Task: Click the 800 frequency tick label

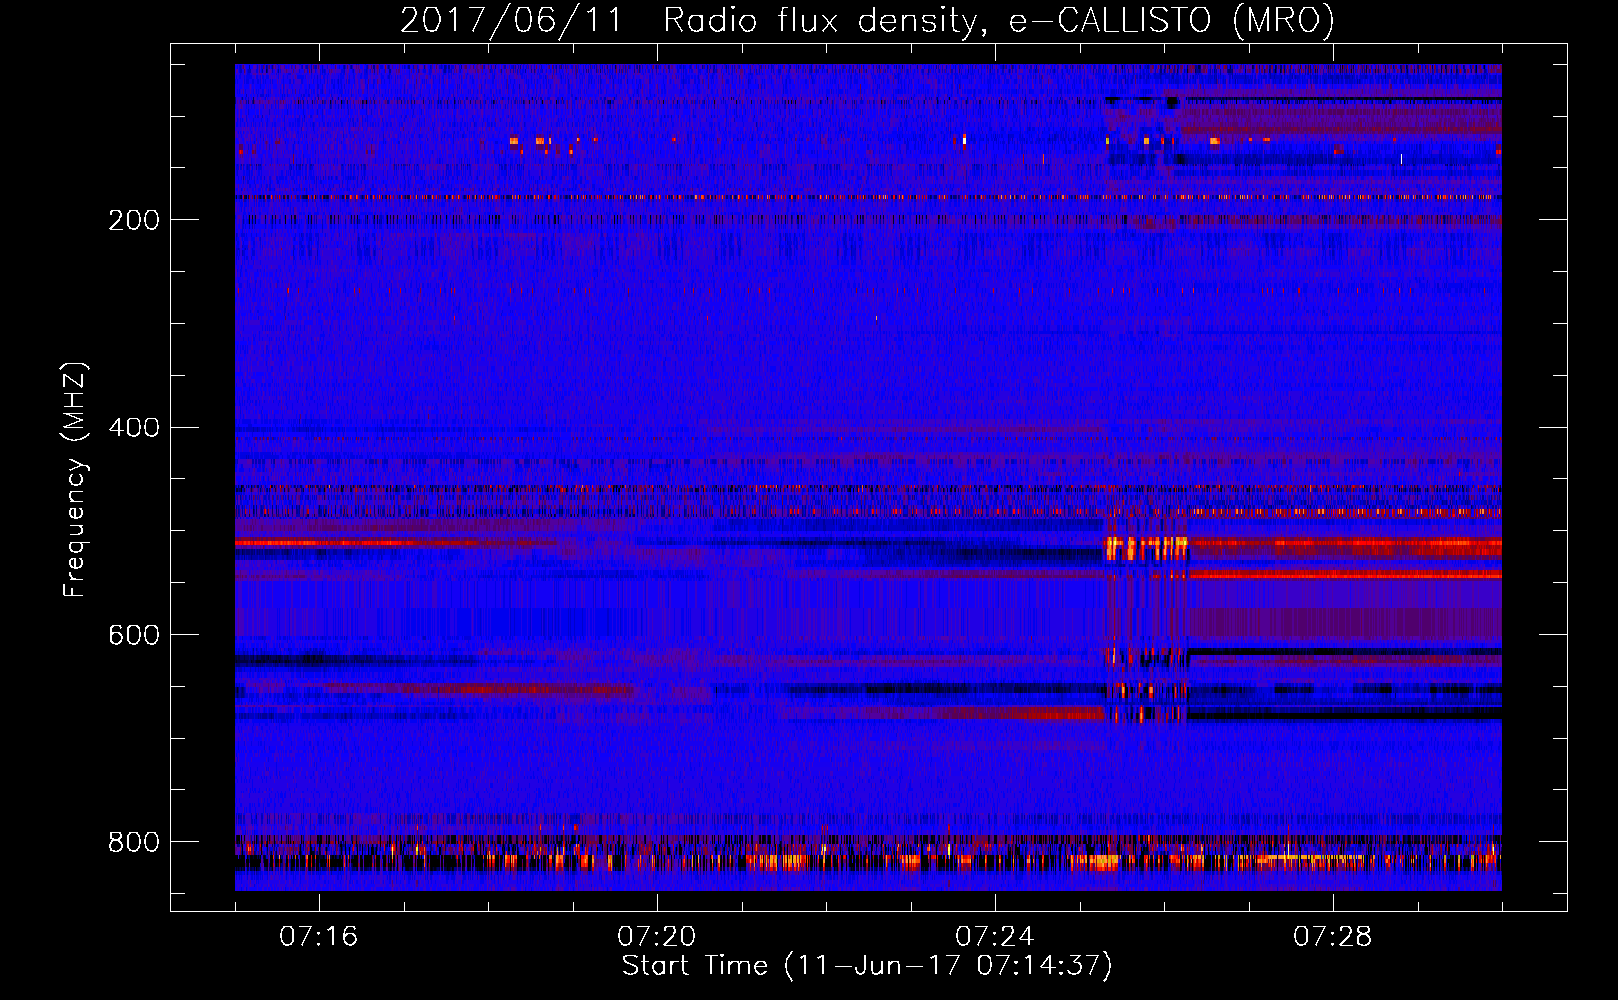Action: pyautogui.click(x=134, y=842)
